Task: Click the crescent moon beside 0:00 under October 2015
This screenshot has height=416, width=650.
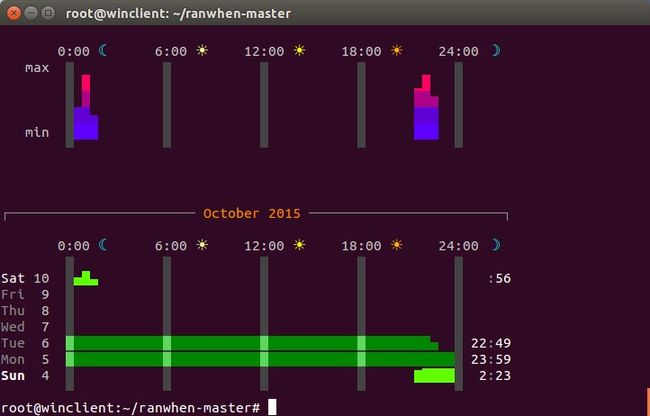Action: pyautogui.click(x=103, y=245)
